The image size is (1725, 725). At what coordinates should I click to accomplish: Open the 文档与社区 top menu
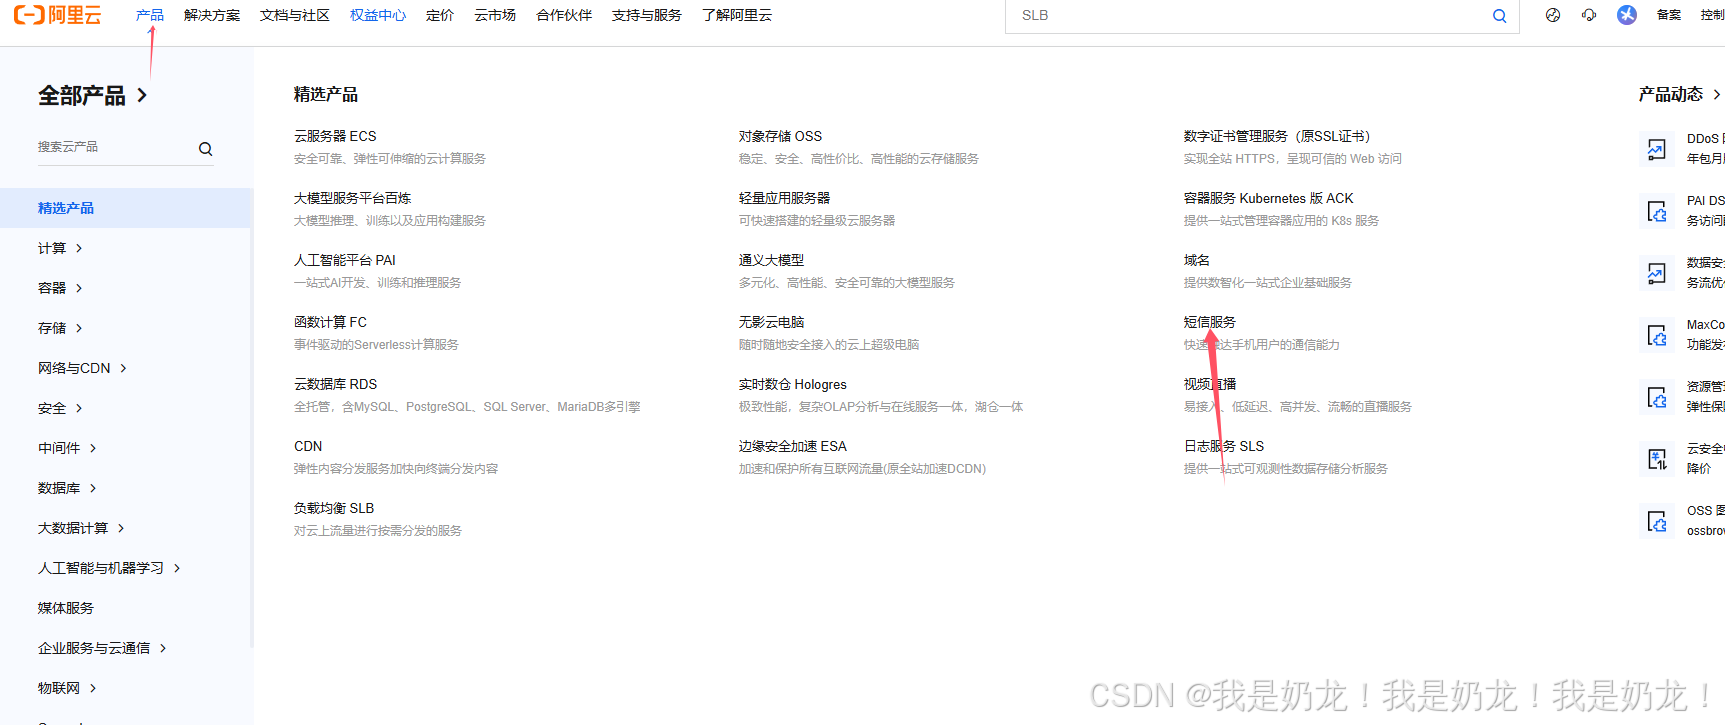(x=295, y=15)
